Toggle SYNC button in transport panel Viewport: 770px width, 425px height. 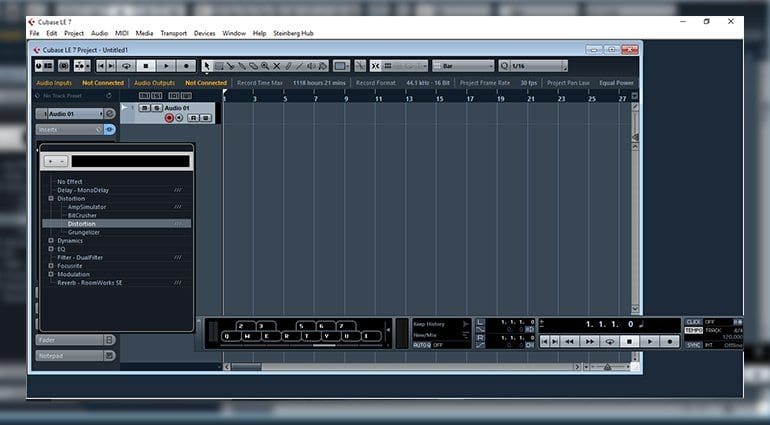(x=693, y=345)
